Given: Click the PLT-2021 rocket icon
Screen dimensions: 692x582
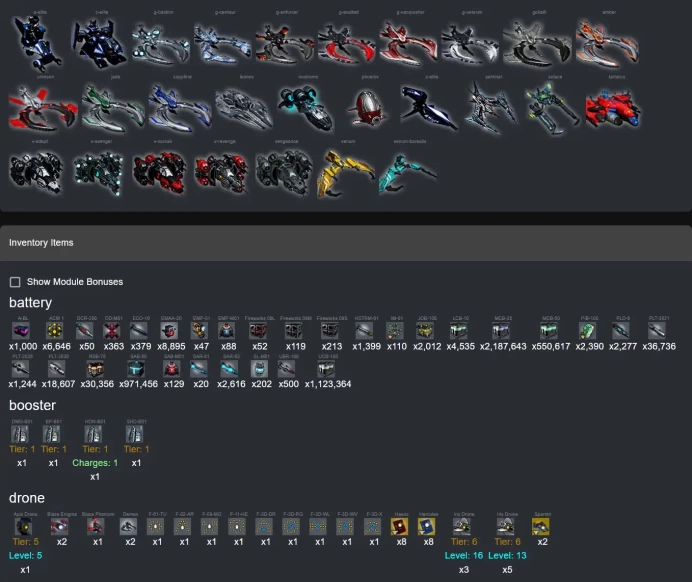Looking at the screenshot, I should 657,330.
